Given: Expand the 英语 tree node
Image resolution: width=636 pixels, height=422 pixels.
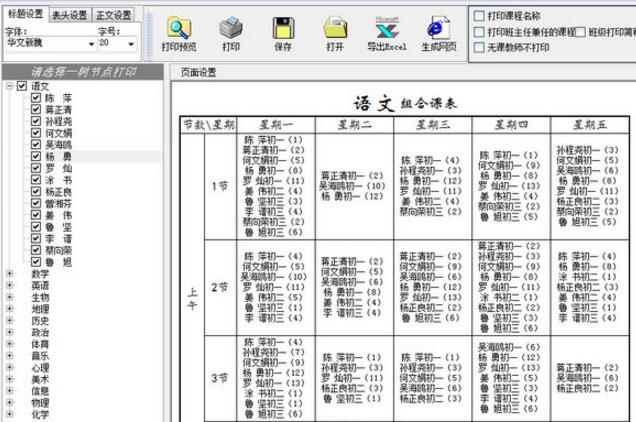Looking at the screenshot, I should [x=10, y=286].
